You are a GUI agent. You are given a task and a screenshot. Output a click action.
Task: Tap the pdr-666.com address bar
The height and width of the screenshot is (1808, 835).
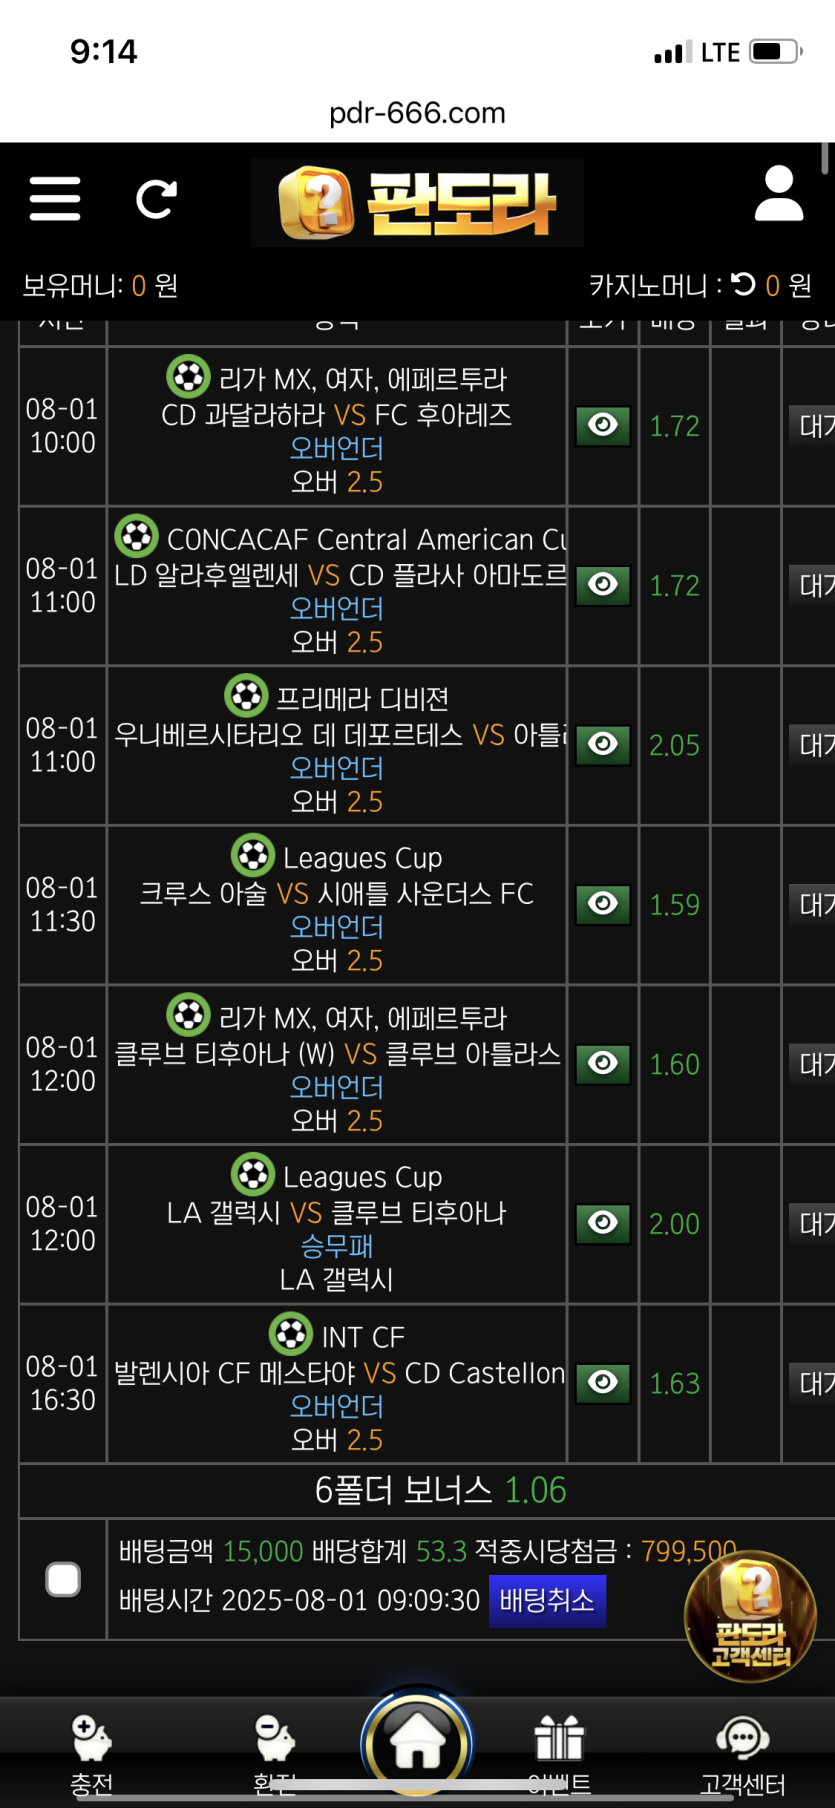[x=417, y=113]
